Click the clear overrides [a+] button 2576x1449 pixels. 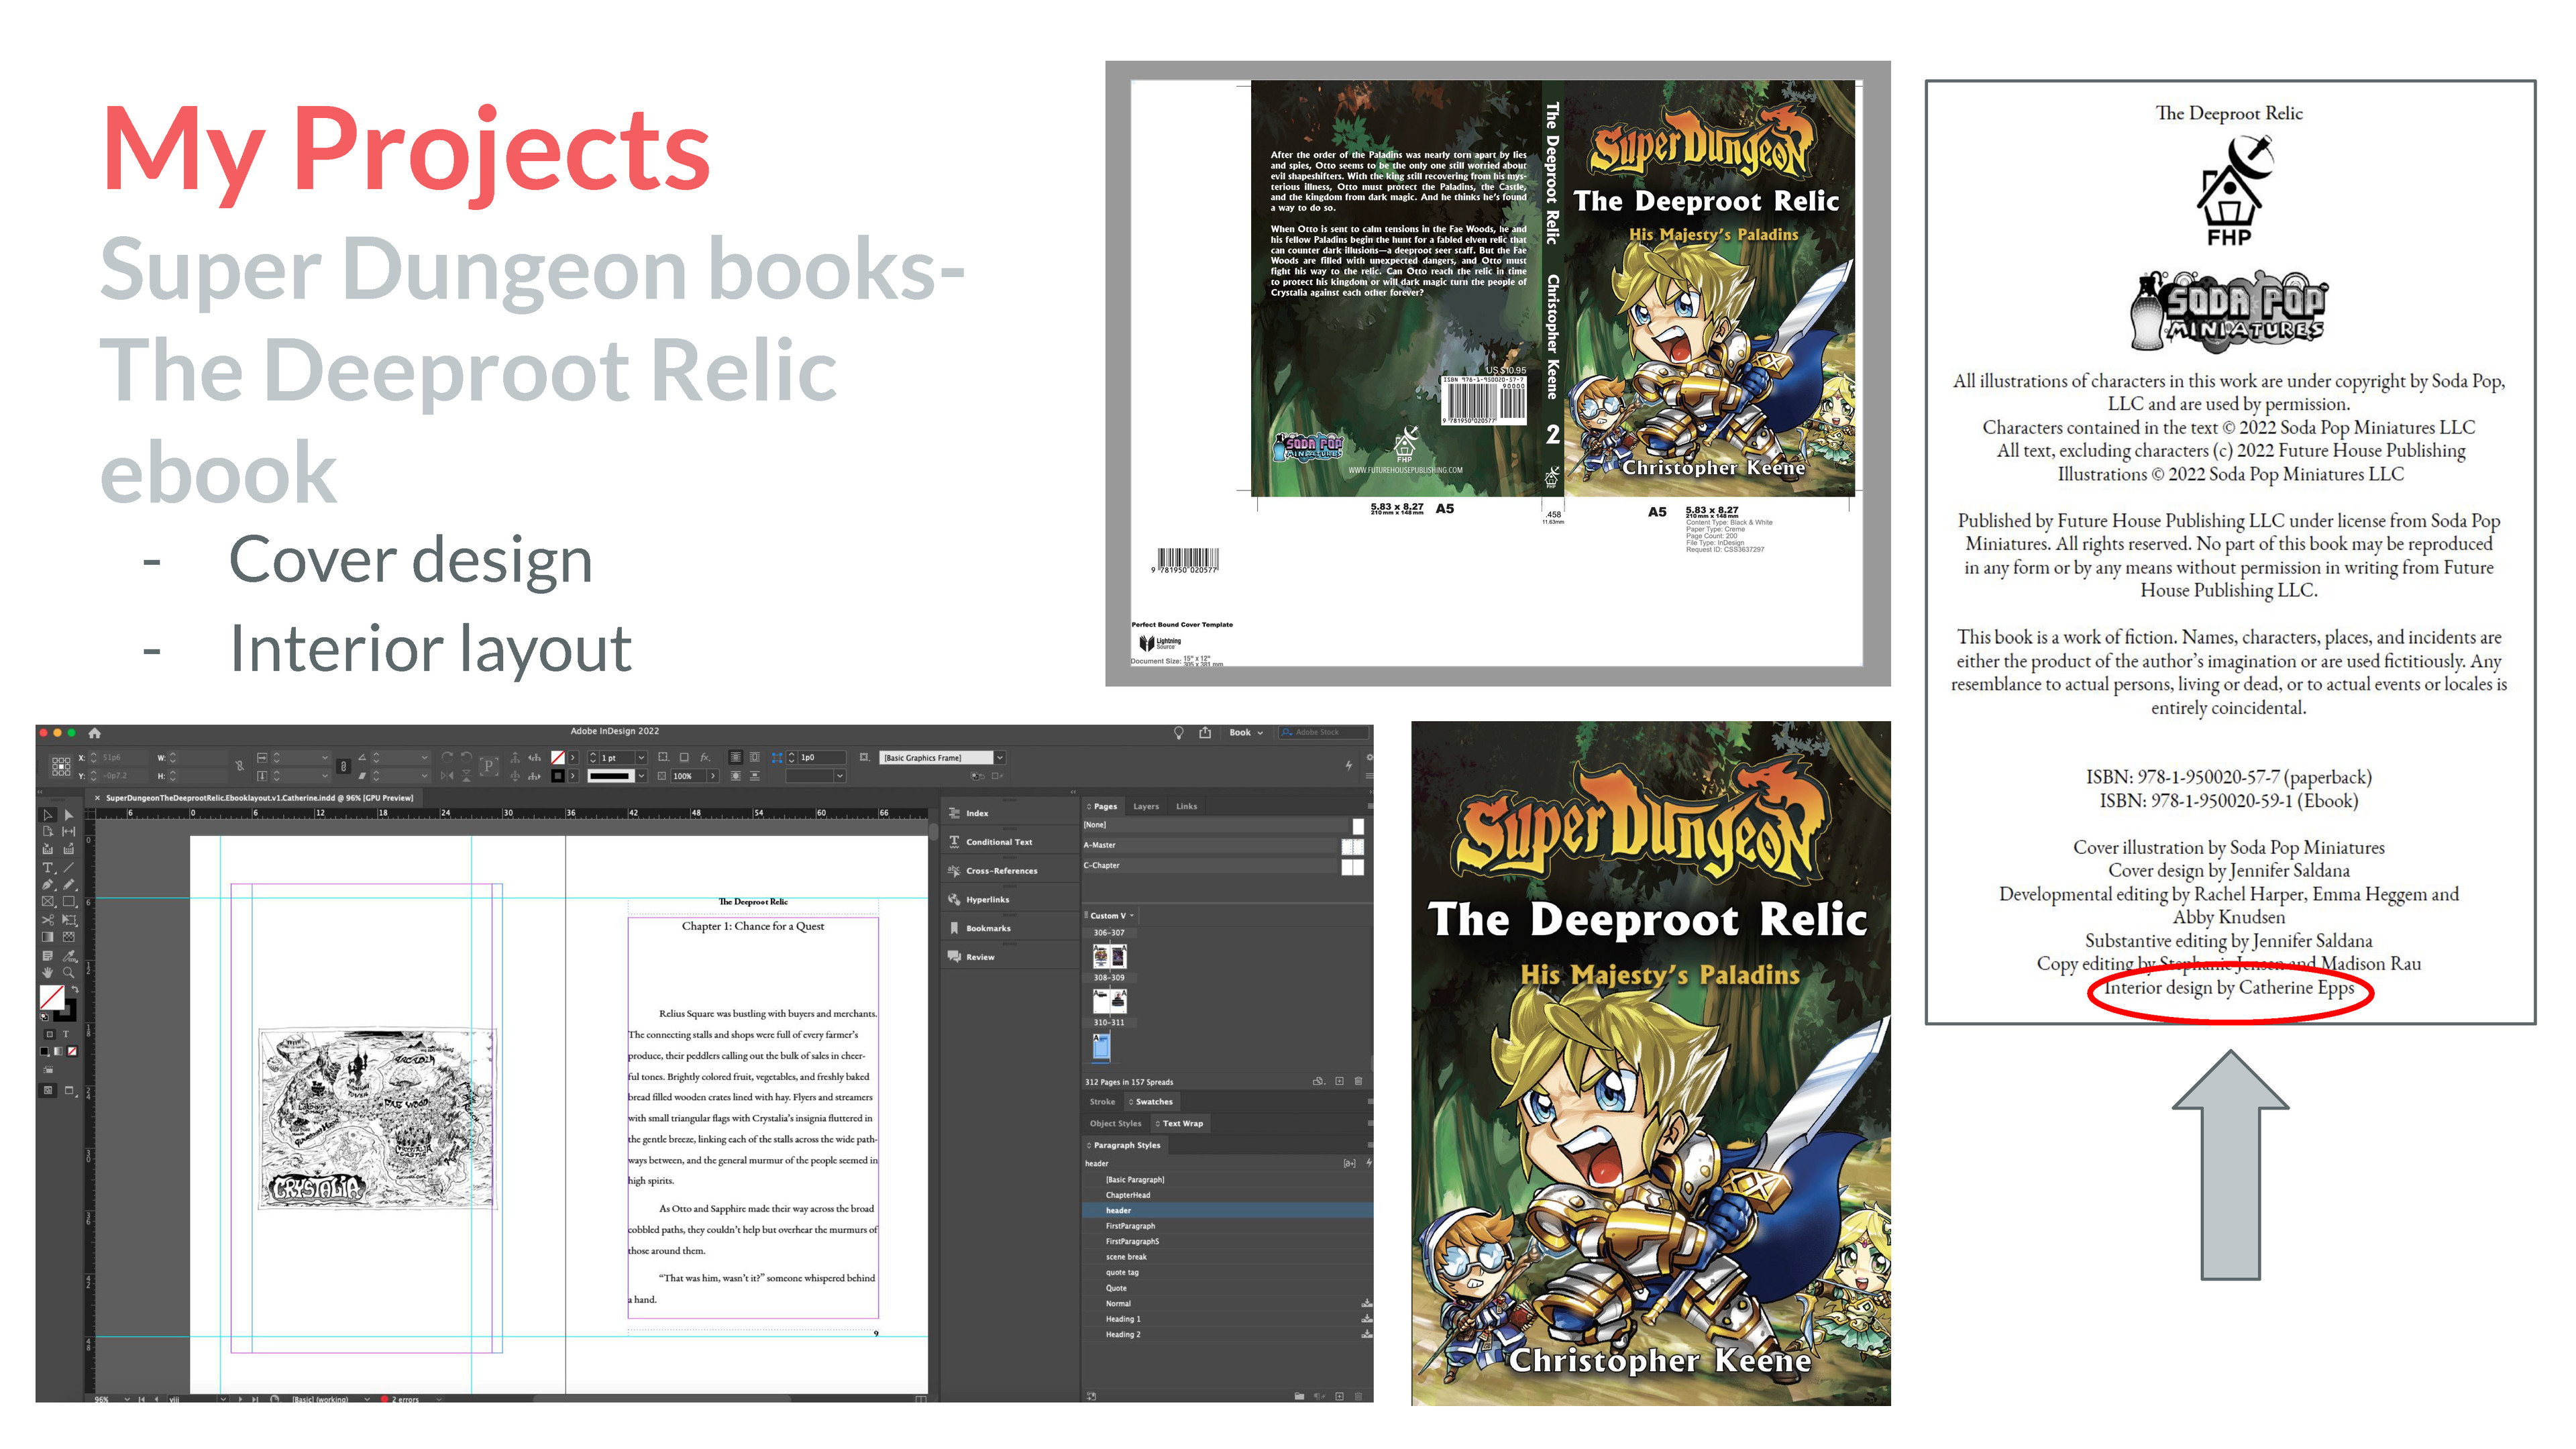(1349, 1163)
